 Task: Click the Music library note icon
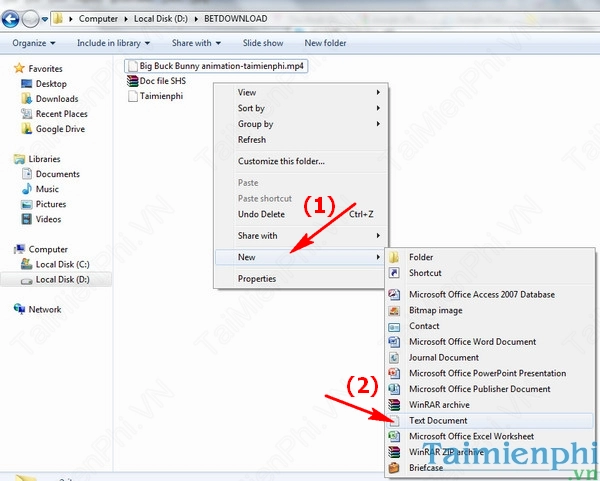tap(27, 189)
